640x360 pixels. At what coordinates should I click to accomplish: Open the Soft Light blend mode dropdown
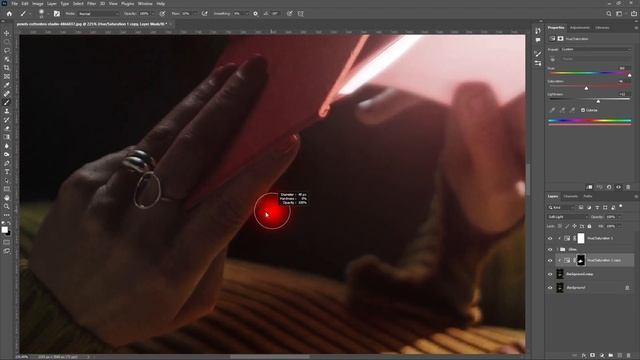(567, 217)
